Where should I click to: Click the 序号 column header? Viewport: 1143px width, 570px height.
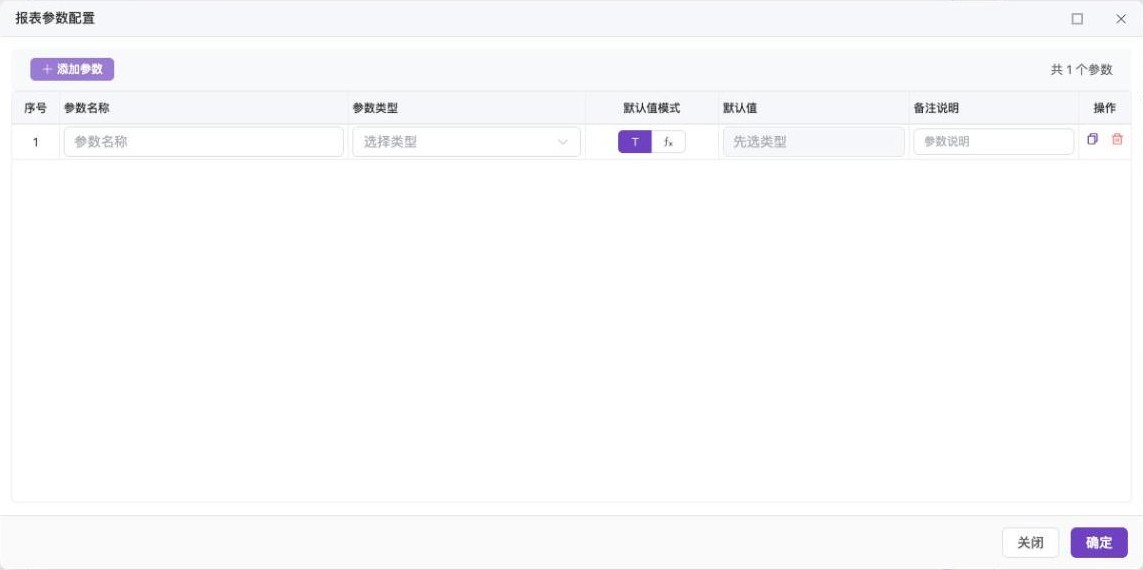pos(35,109)
